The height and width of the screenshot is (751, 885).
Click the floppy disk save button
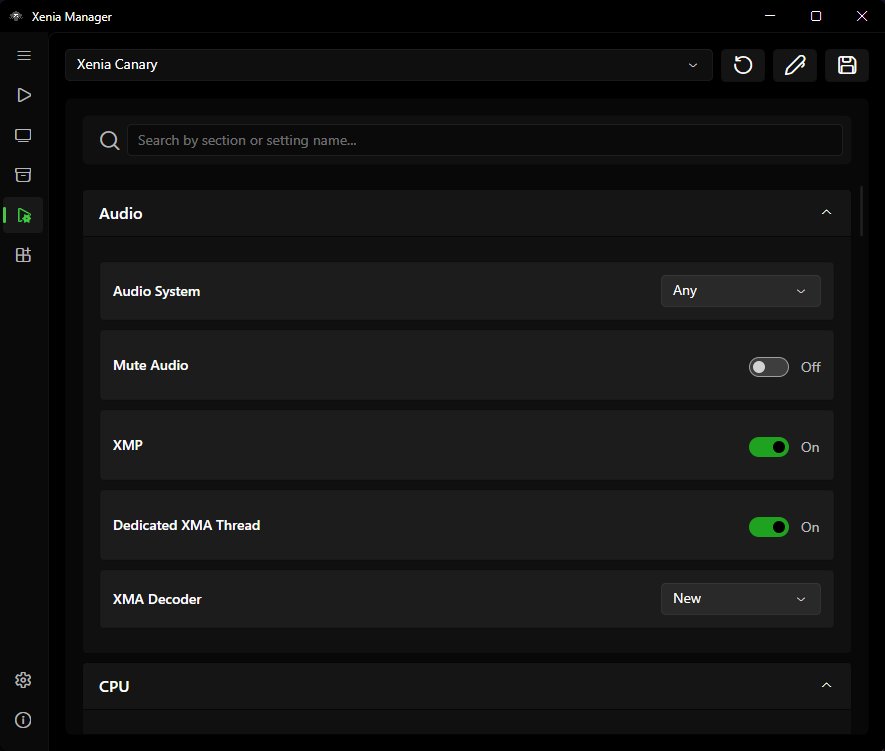point(847,65)
